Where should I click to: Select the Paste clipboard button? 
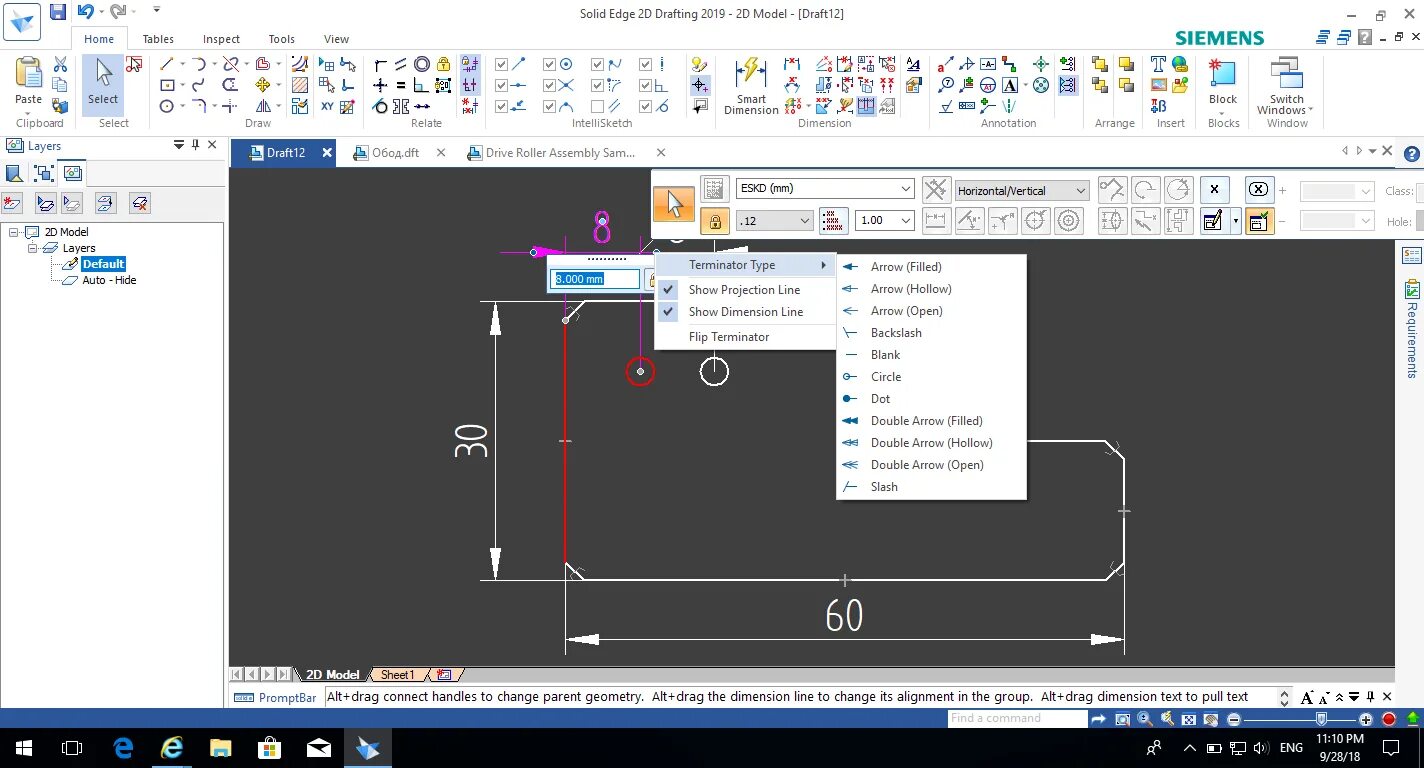click(29, 83)
